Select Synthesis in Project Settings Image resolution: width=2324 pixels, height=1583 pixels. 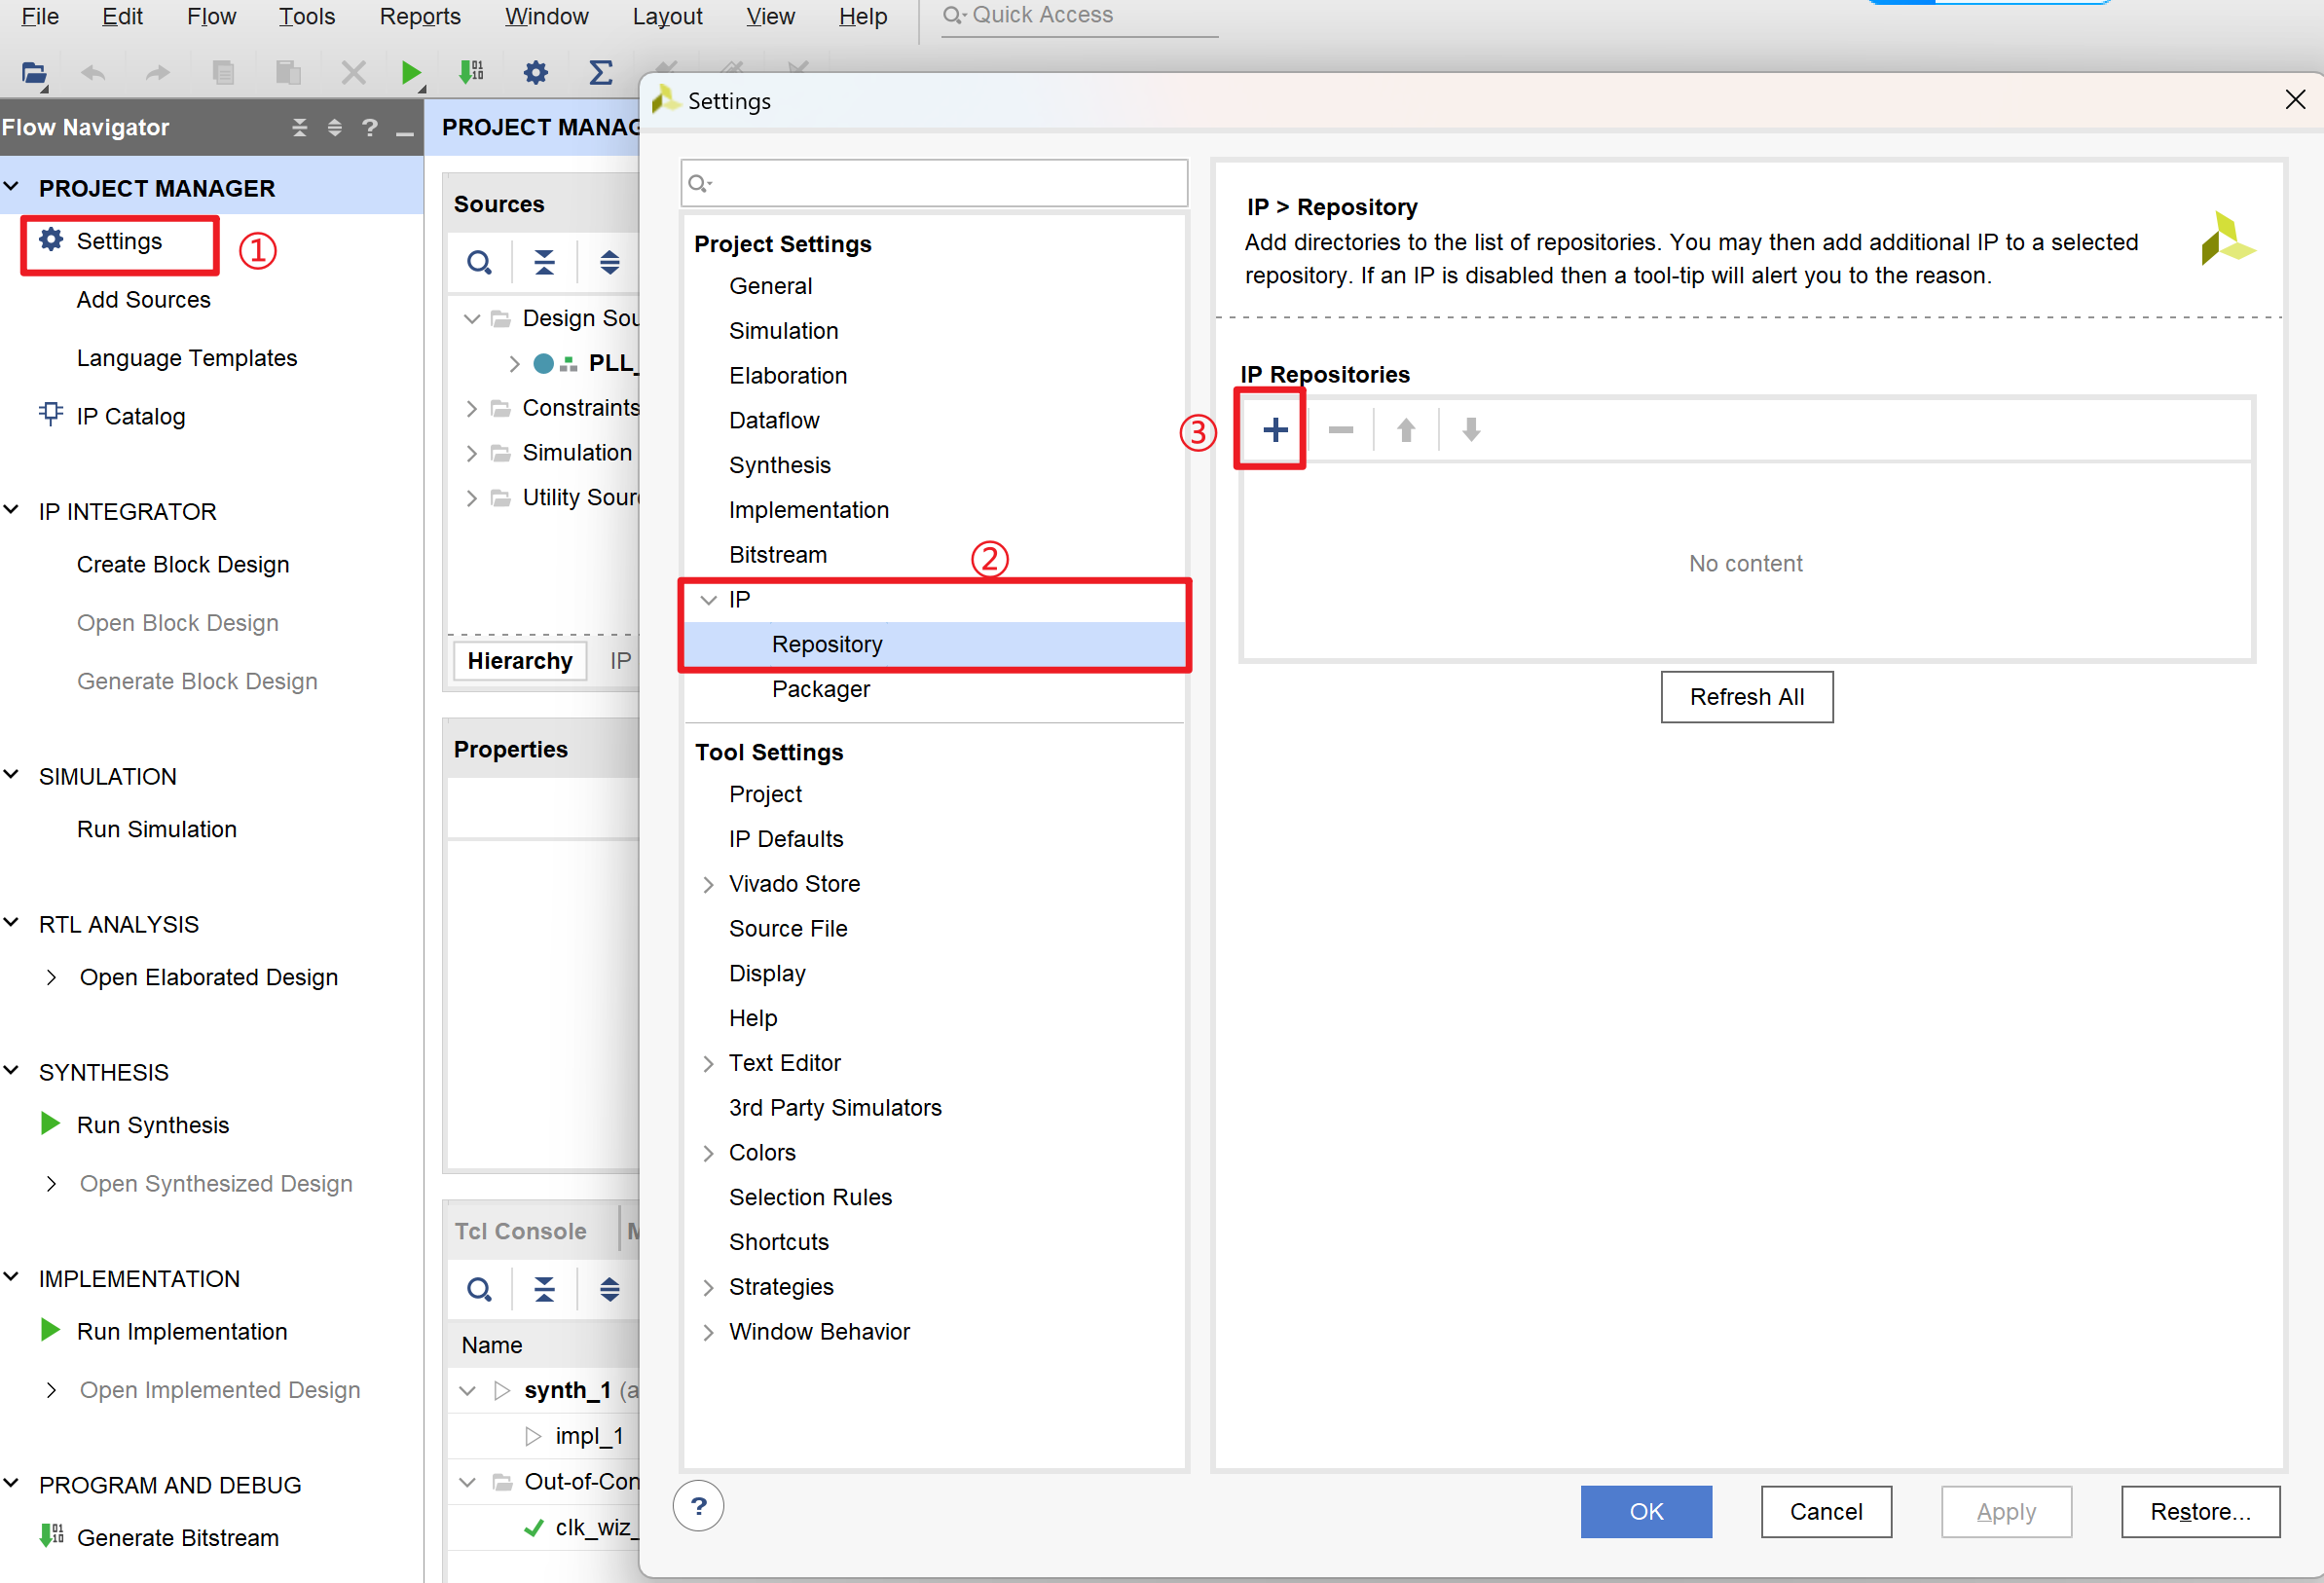tap(779, 465)
